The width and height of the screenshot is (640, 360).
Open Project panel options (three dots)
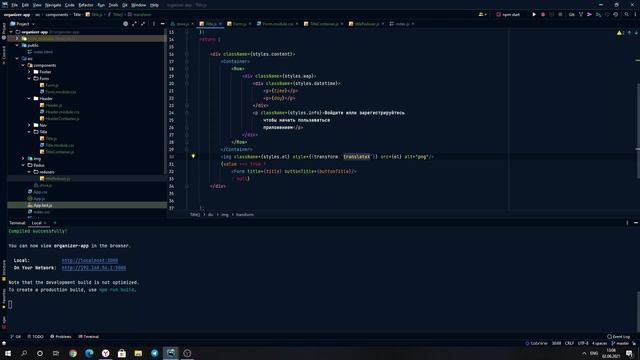click(x=154, y=24)
